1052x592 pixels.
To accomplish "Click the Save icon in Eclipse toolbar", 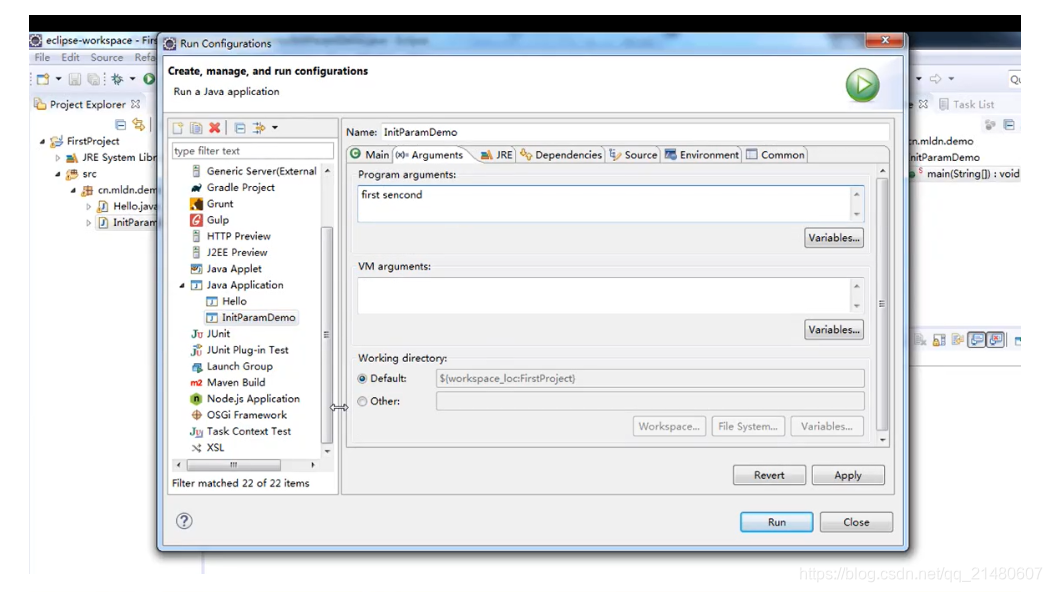I will [74, 79].
